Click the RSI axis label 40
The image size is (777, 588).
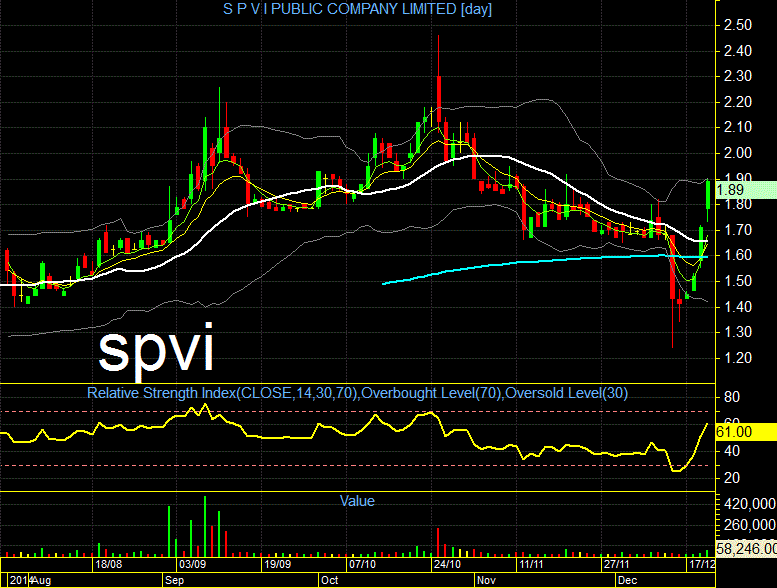[732, 451]
